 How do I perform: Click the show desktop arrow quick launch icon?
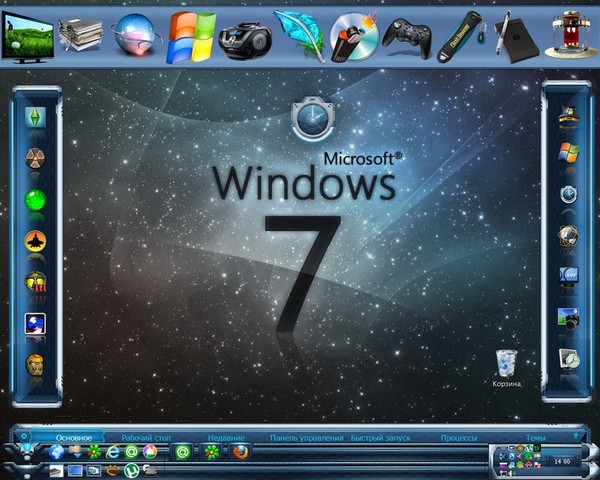point(75,452)
